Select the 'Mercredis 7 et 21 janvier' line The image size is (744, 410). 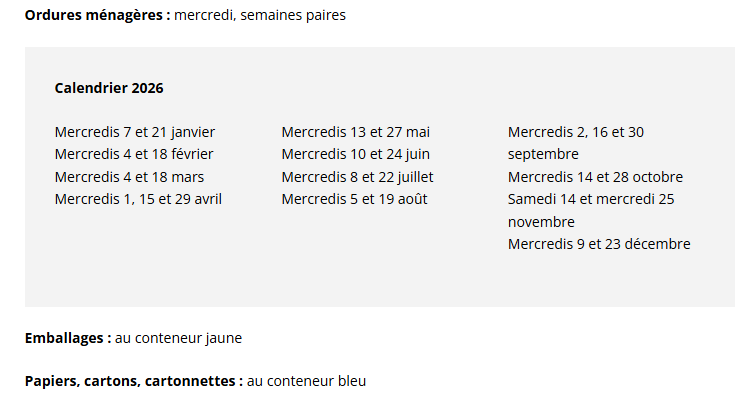135,132
